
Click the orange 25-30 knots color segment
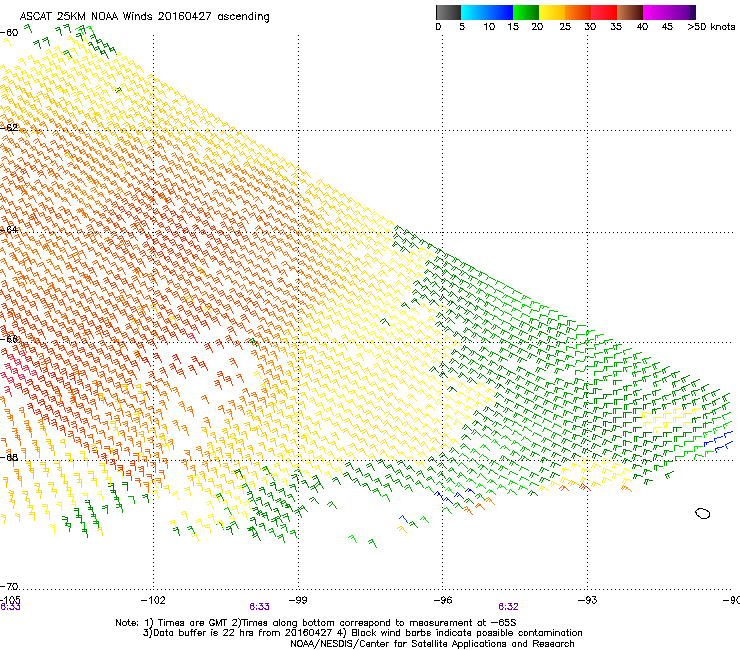click(x=578, y=12)
